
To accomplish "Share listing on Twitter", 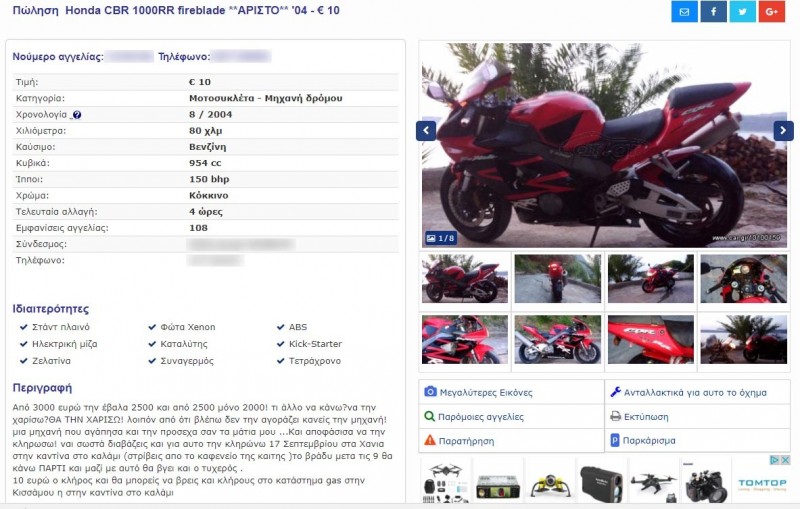I will coord(742,11).
